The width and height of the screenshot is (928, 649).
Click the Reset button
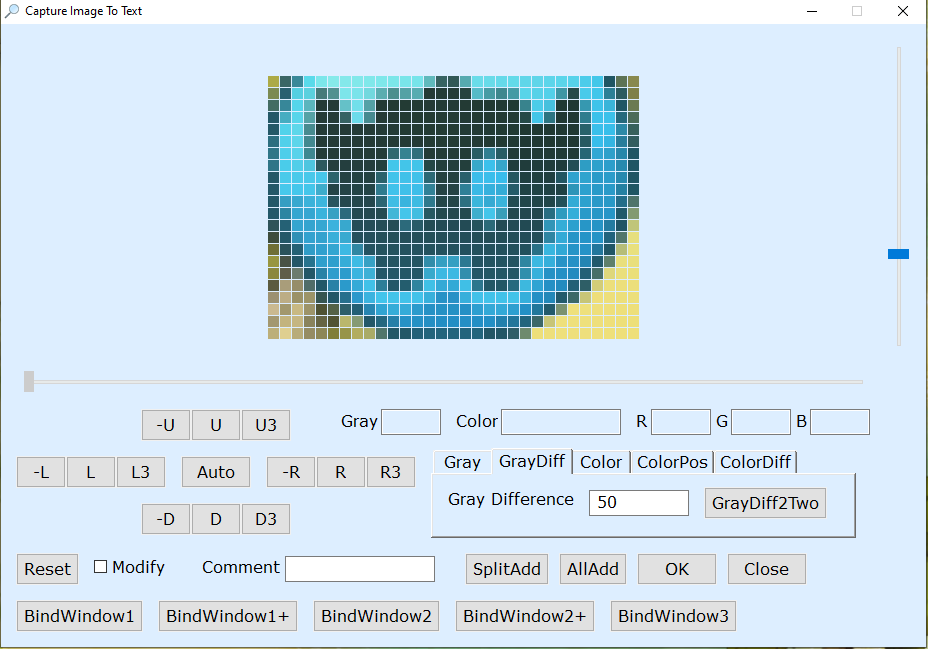(47, 569)
